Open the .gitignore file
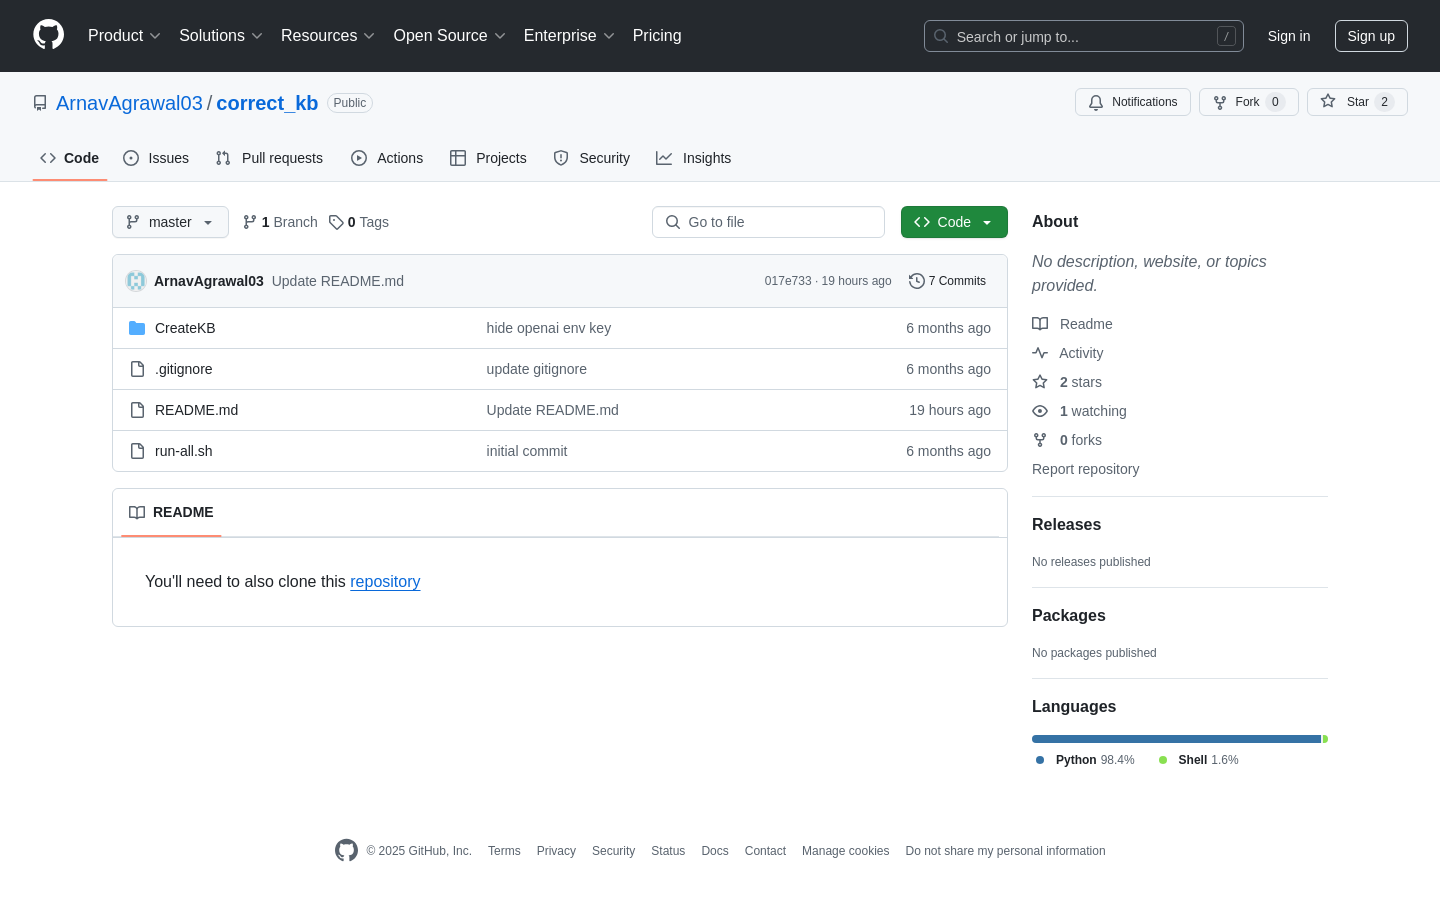The height and width of the screenshot is (900, 1440). [x=184, y=369]
